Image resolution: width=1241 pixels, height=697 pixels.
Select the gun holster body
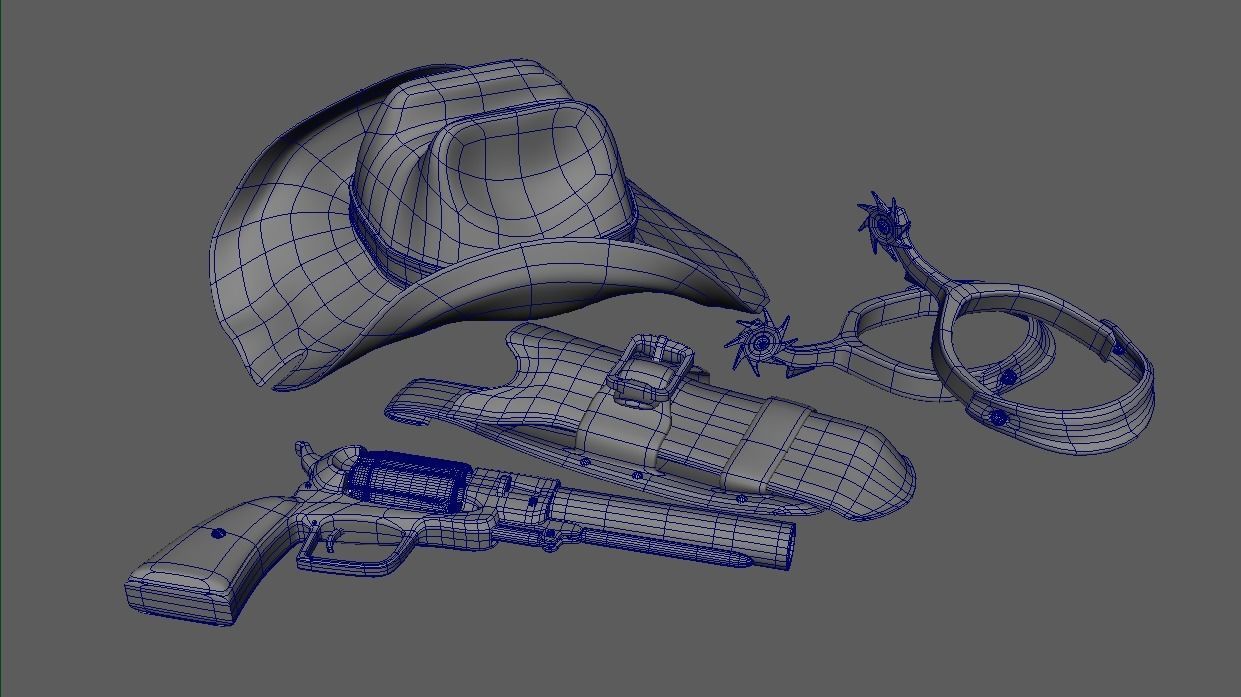click(650, 420)
